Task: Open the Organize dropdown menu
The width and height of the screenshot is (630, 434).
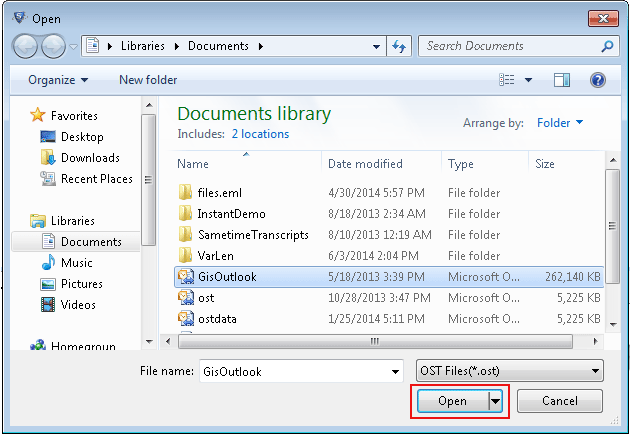Action: point(58,80)
